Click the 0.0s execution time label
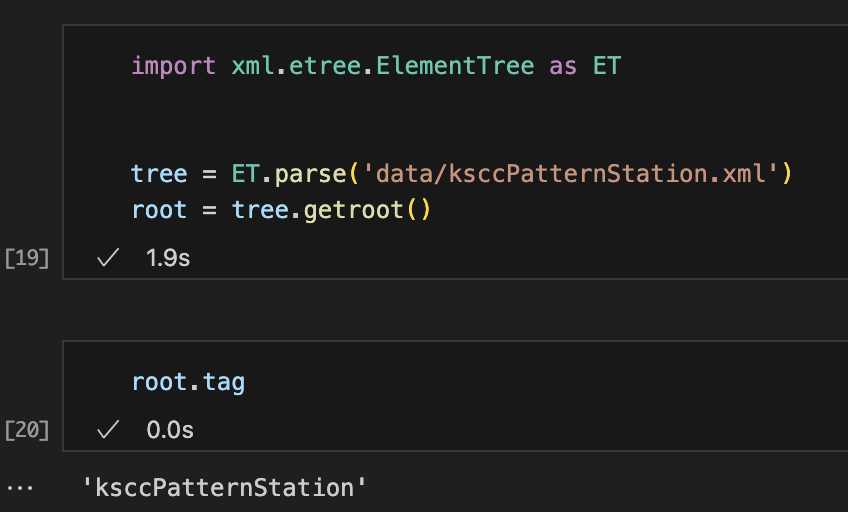 point(170,430)
